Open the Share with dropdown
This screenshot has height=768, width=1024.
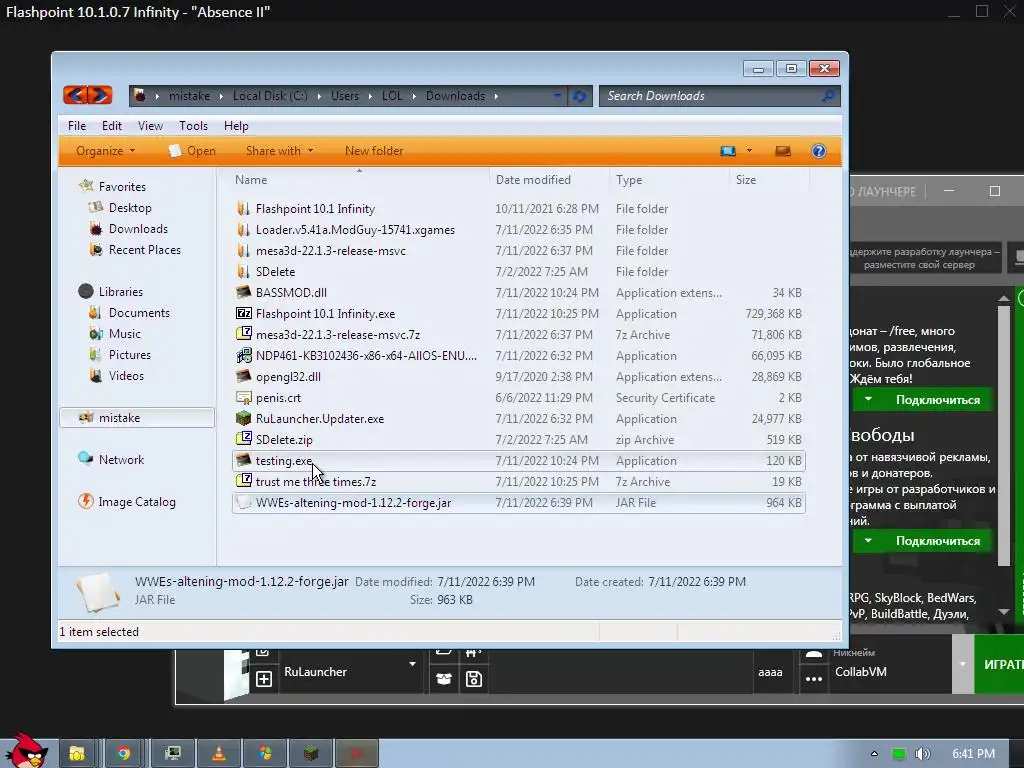click(x=280, y=151)
